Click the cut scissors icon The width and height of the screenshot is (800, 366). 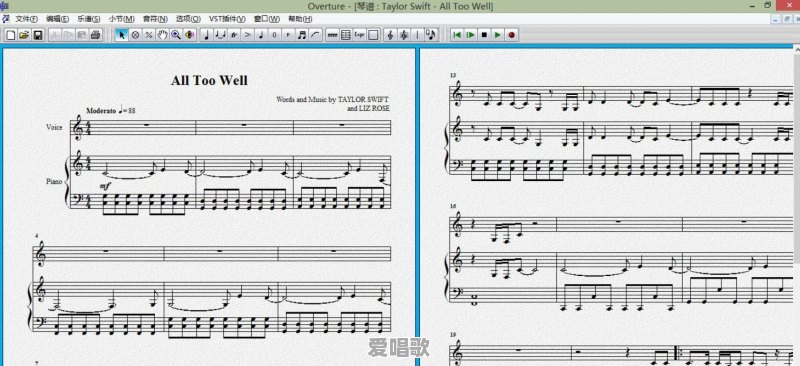(54, 35)
